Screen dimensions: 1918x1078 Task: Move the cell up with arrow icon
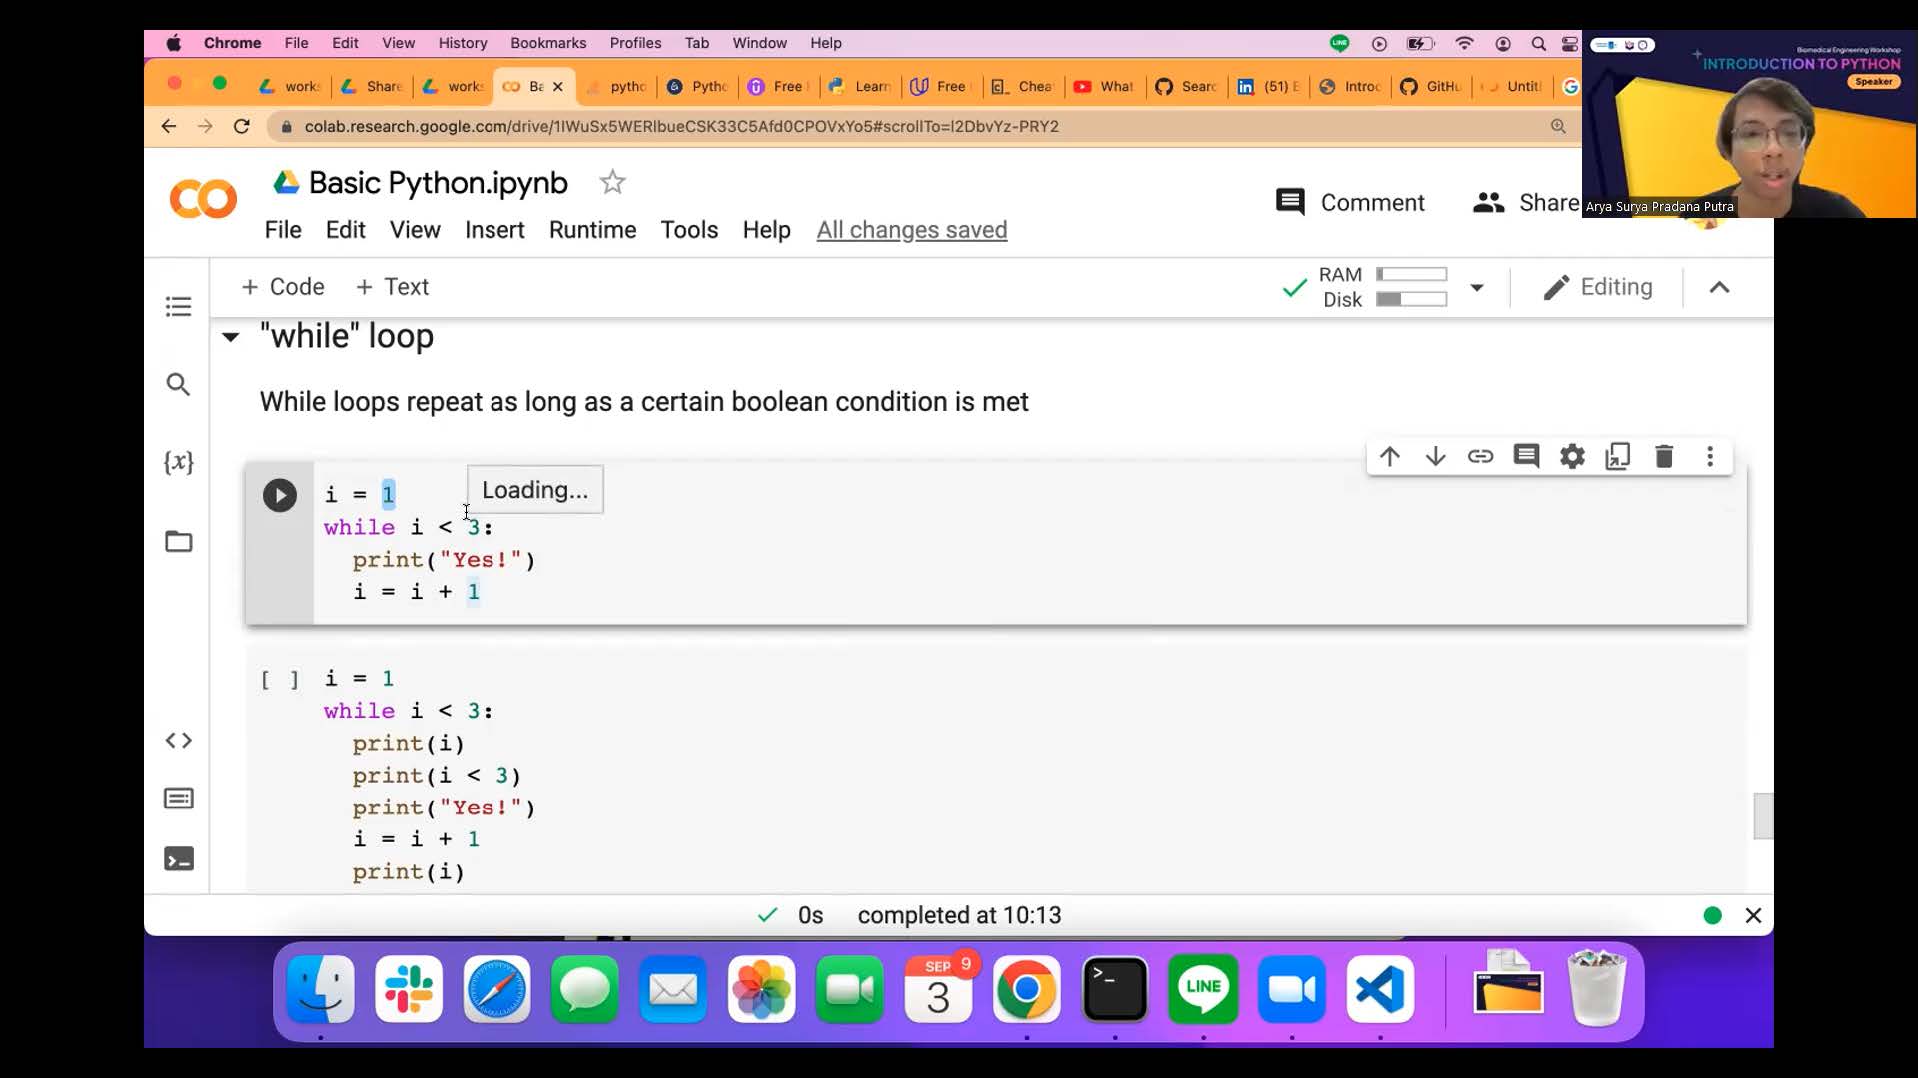1390,457
